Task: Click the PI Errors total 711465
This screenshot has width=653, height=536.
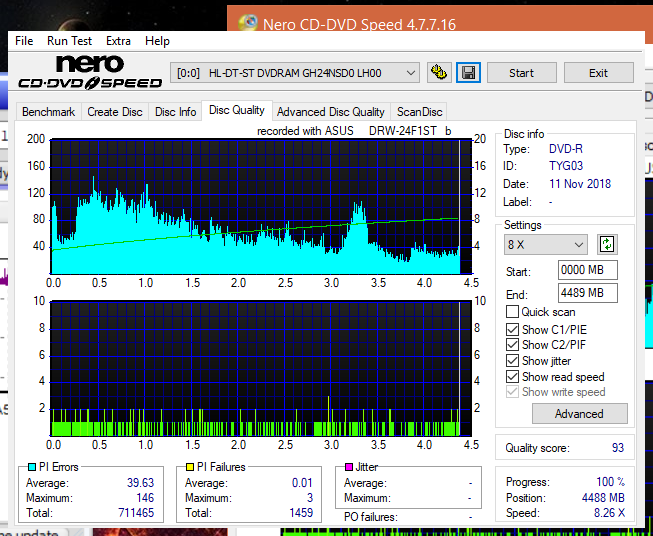Action: pyautogui.click(x=136, y=513)
